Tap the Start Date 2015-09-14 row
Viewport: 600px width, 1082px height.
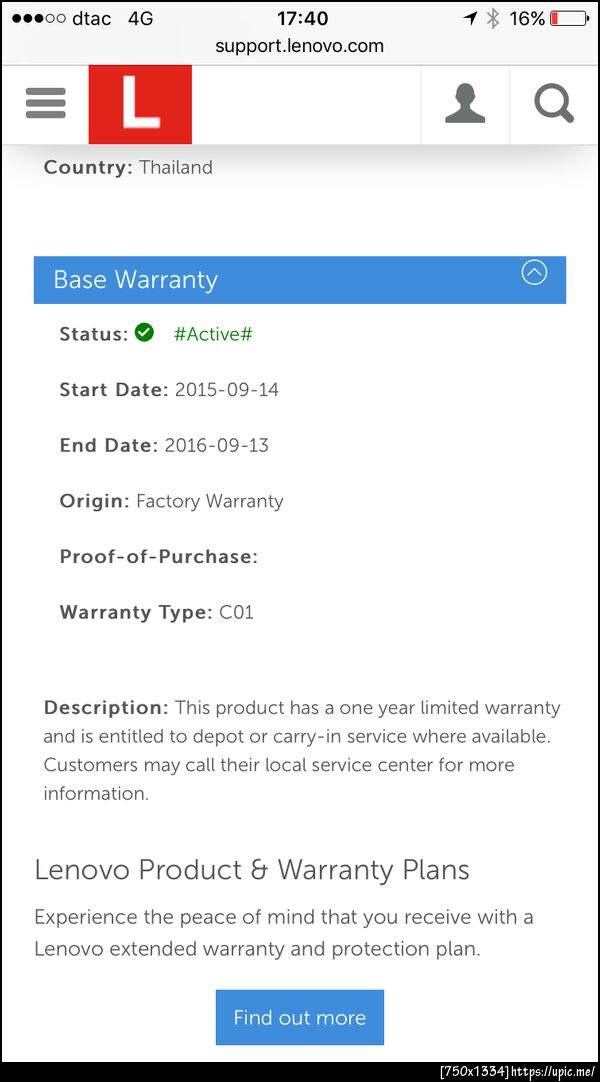[169, 390]
